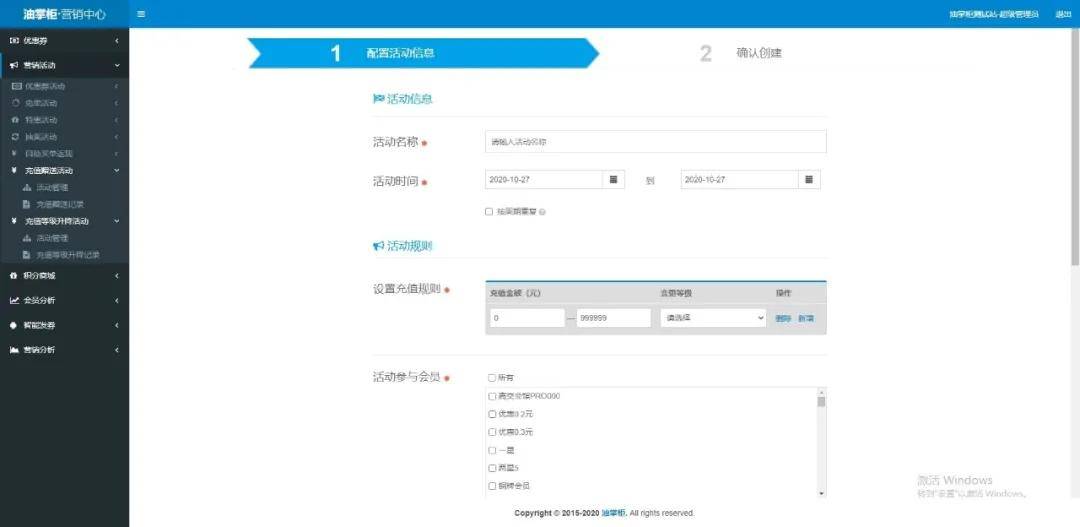Viewport: 1080px width, 527px height.
Task: Click the 活动名称 text input field
Action: pos(655,142)
